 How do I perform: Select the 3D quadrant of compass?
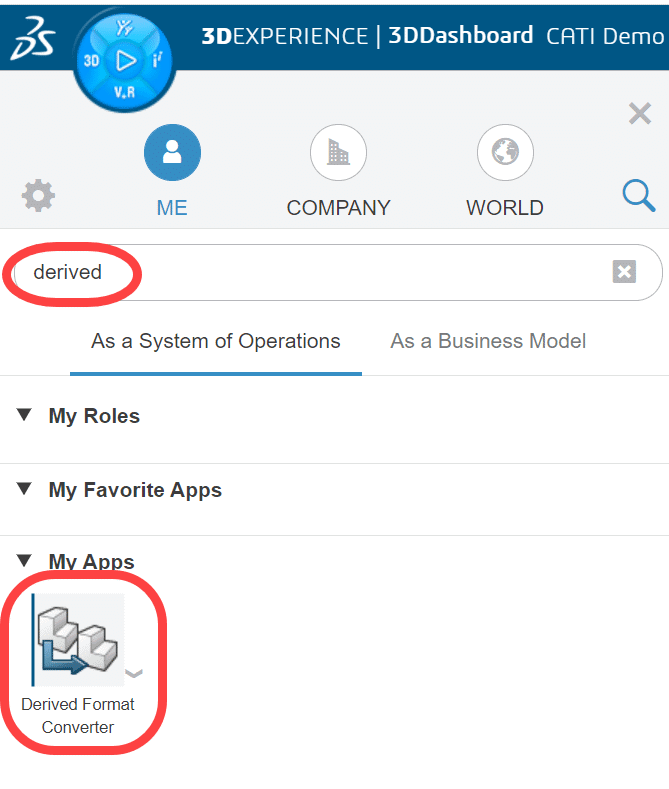[91, 61]
